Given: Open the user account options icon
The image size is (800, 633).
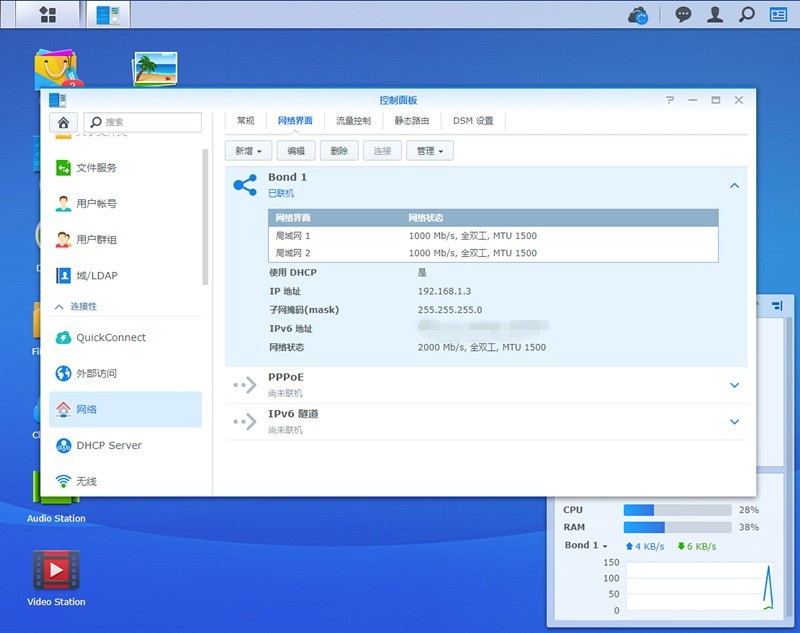Looking at the screenshot, I should point(715,15).
